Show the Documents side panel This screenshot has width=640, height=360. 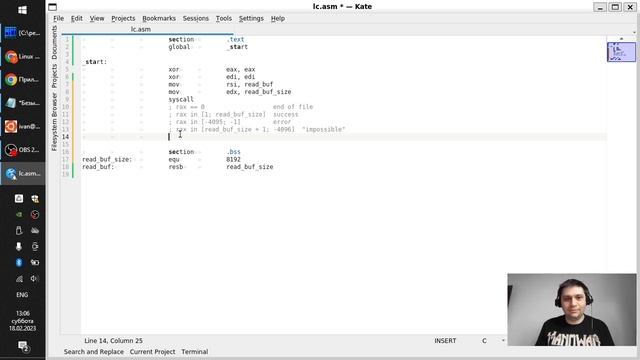[55, 42]
